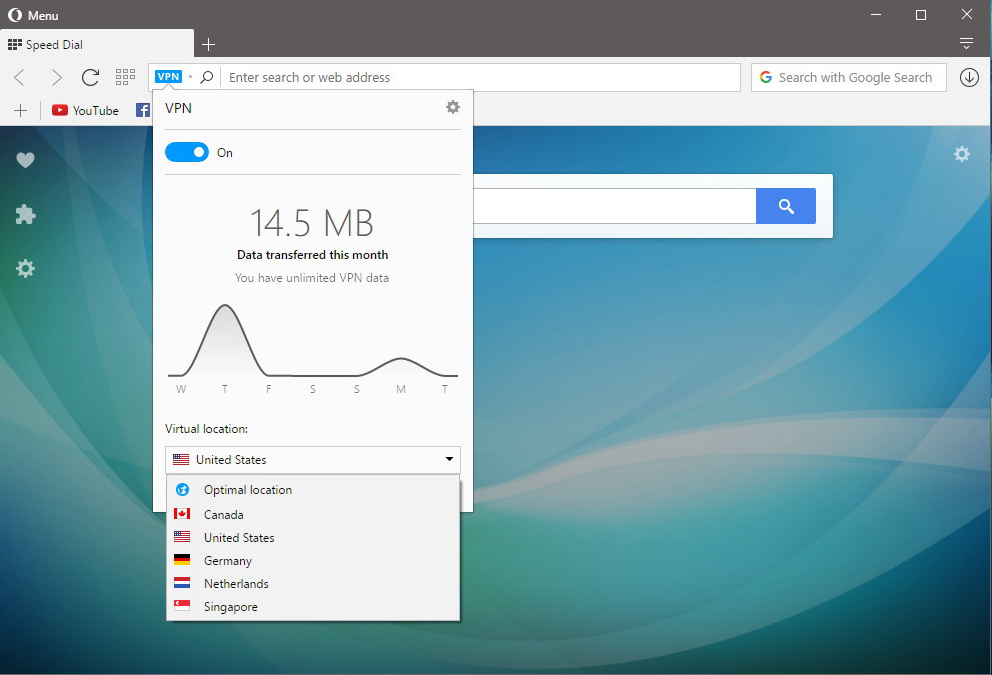The image size is (992, 675).
Task: Go forward with the forward arrow
Action: pos(56,77)
